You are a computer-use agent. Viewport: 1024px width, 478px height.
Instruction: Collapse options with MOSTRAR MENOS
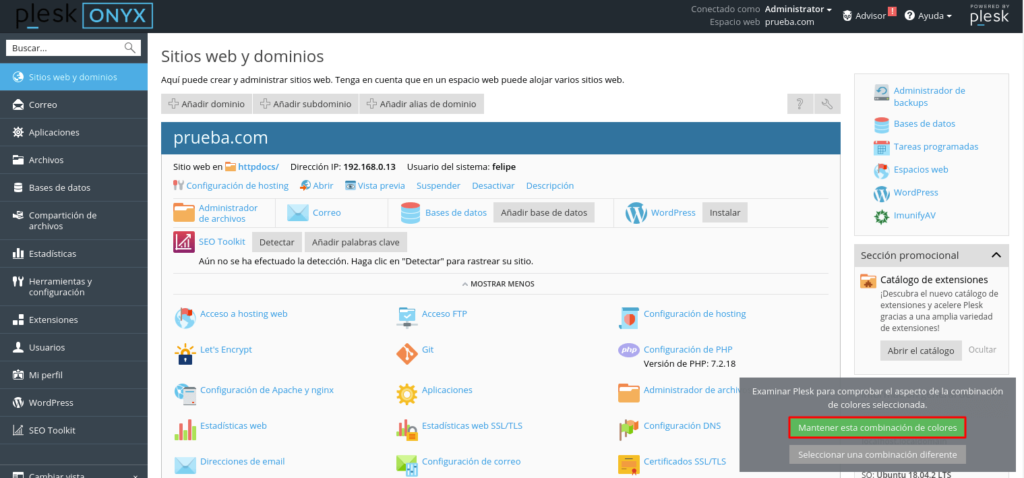[500, 284]
